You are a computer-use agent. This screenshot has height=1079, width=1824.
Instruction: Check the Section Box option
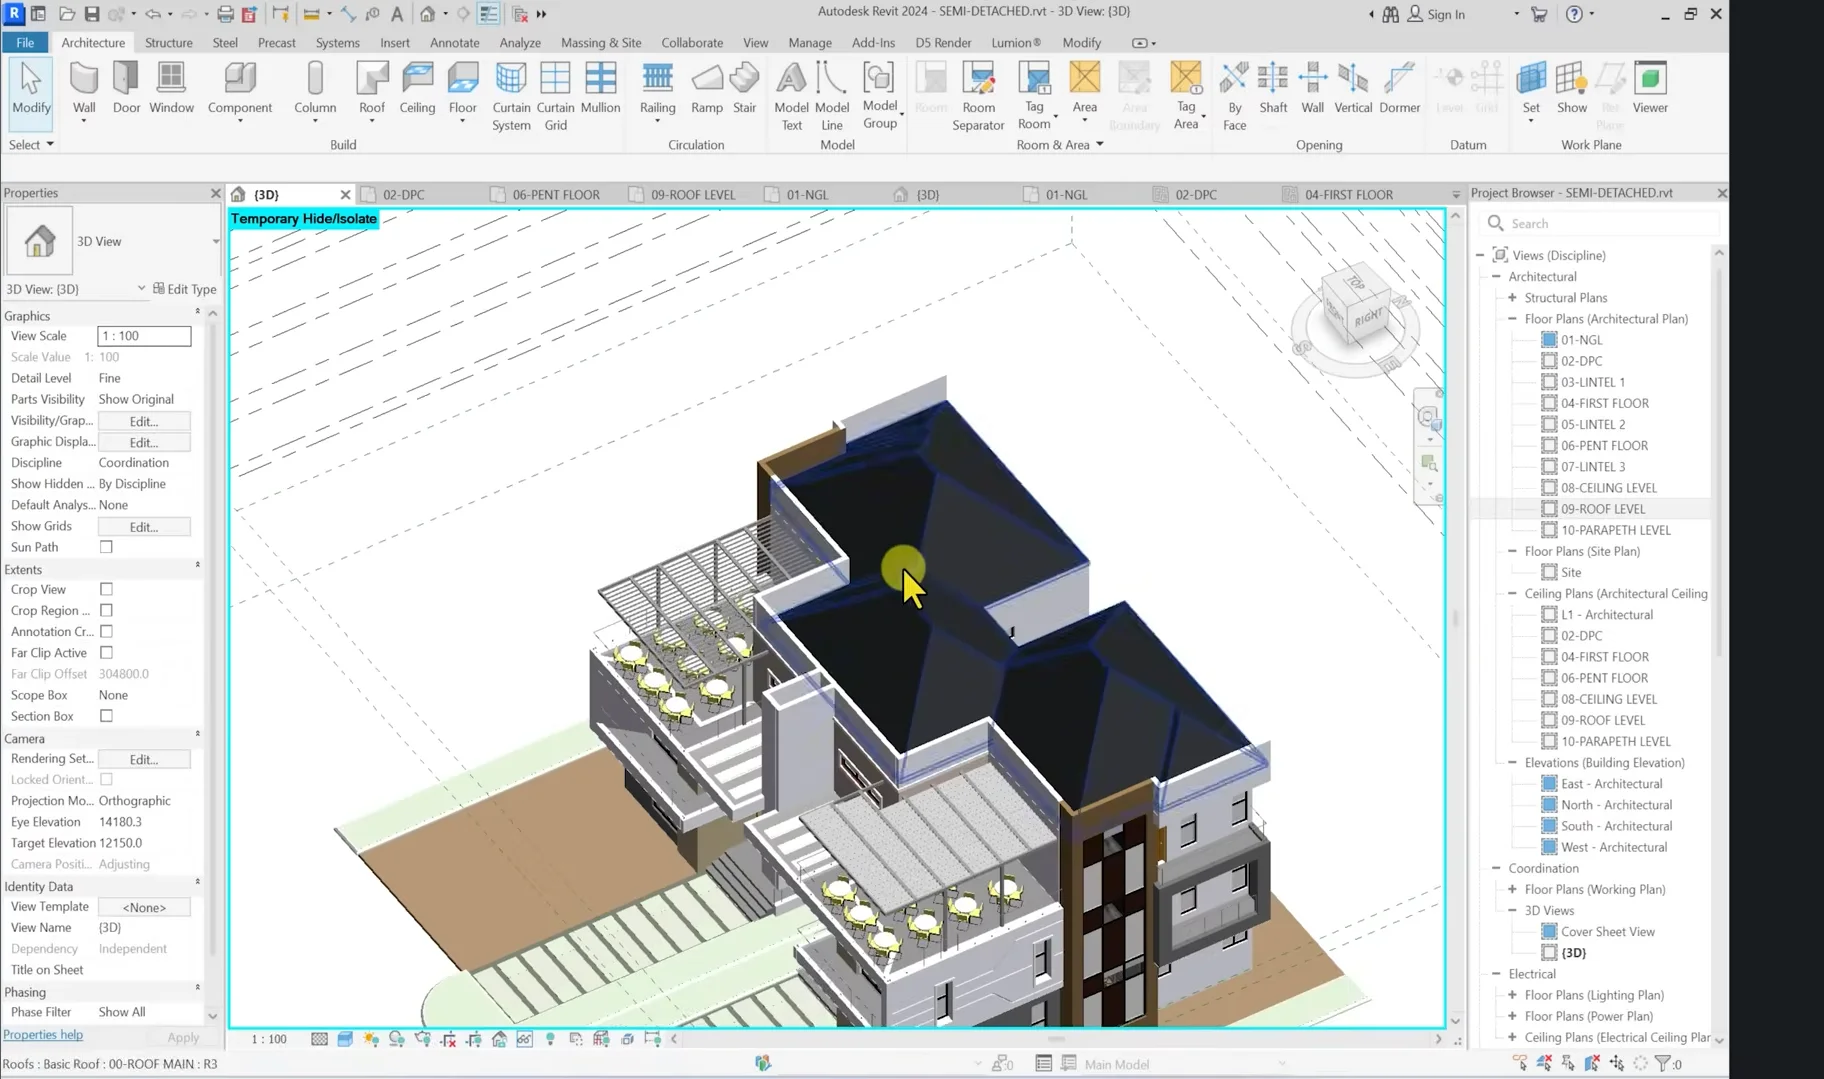coord(106,716)
